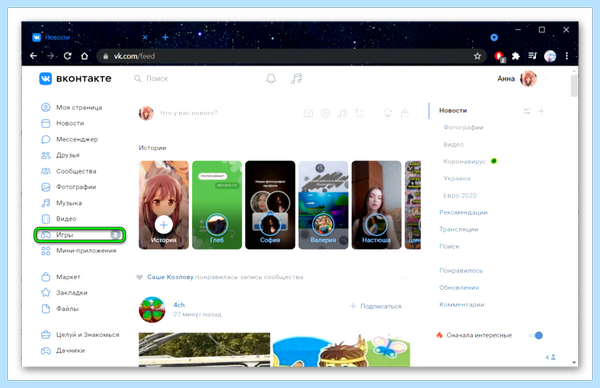Open the София story thumbnail

[270, 205]
